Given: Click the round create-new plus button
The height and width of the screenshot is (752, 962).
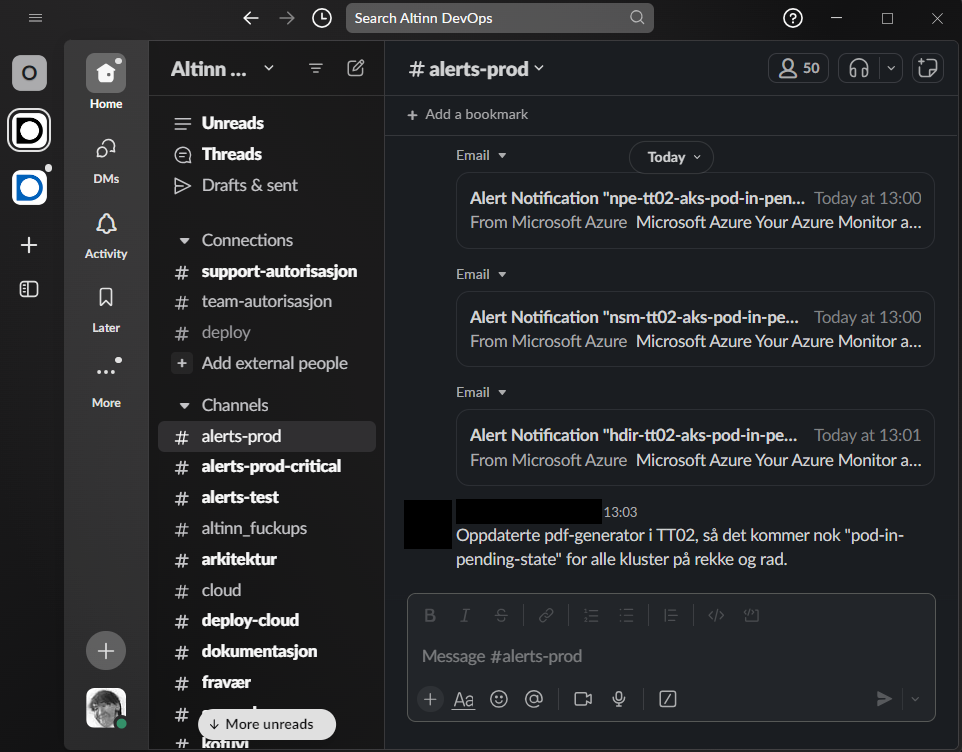Looking at the screenshot, I should pos(106,650).
